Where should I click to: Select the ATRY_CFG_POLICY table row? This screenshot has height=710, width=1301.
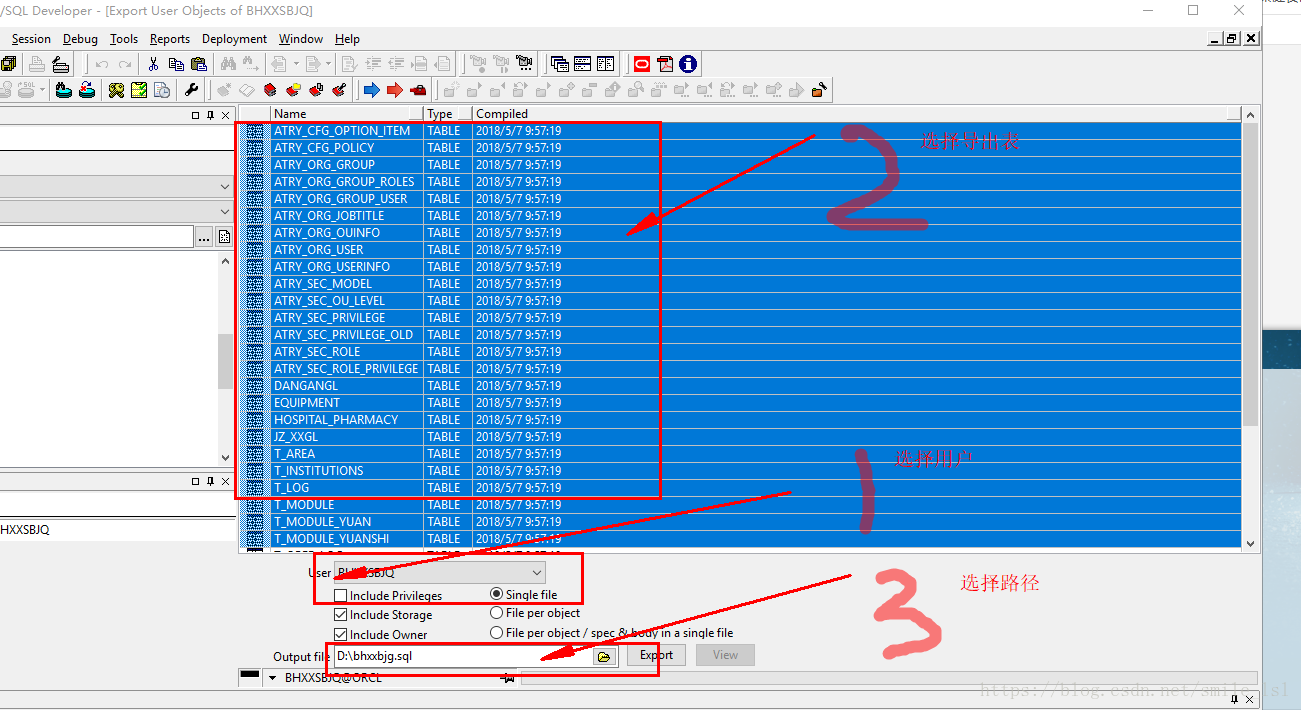tap(740, 148)
